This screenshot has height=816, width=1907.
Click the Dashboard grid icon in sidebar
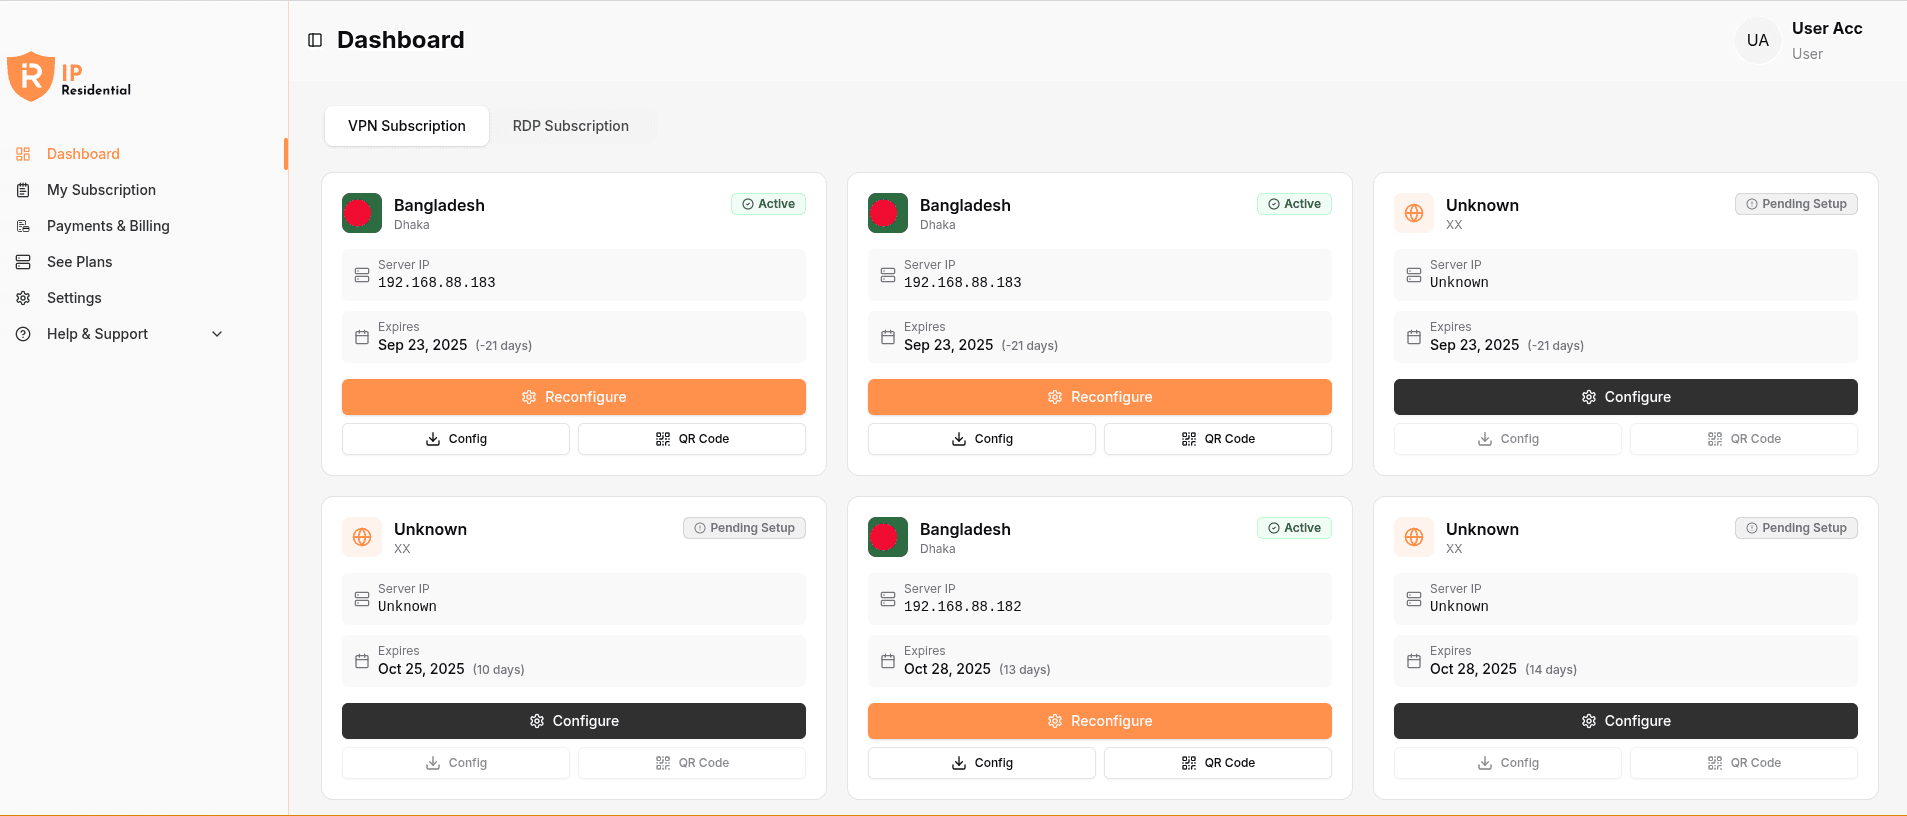click(x=23, y=154)
